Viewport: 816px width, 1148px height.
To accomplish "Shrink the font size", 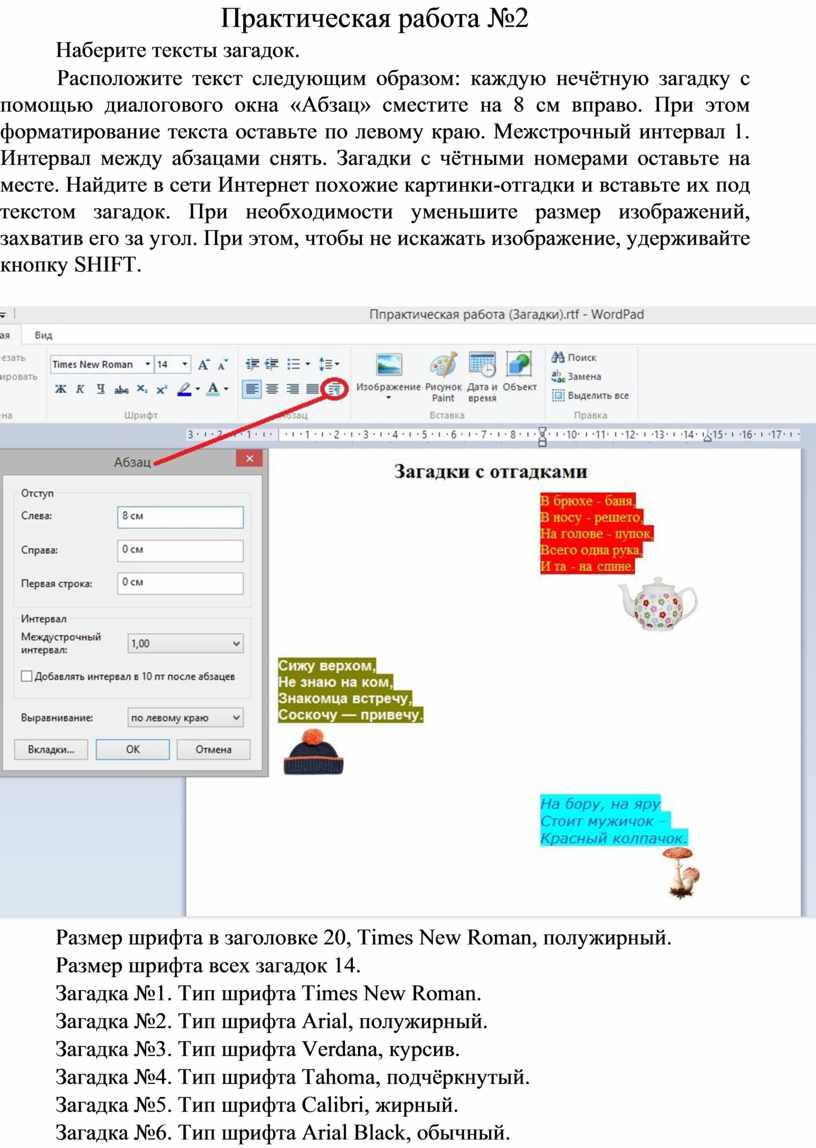I will (222, 364).
